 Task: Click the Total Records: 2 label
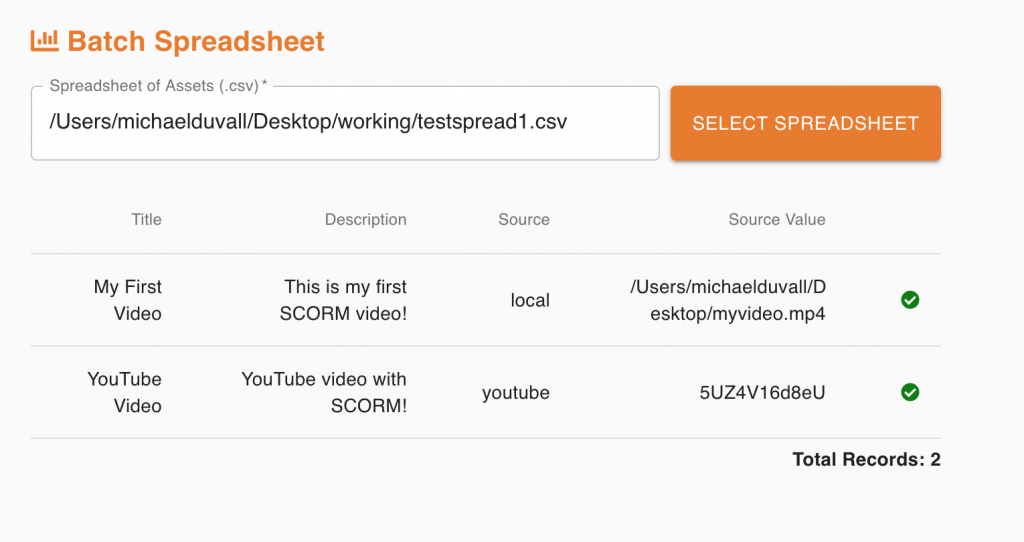pyautogui.click(x=866, y=459)
